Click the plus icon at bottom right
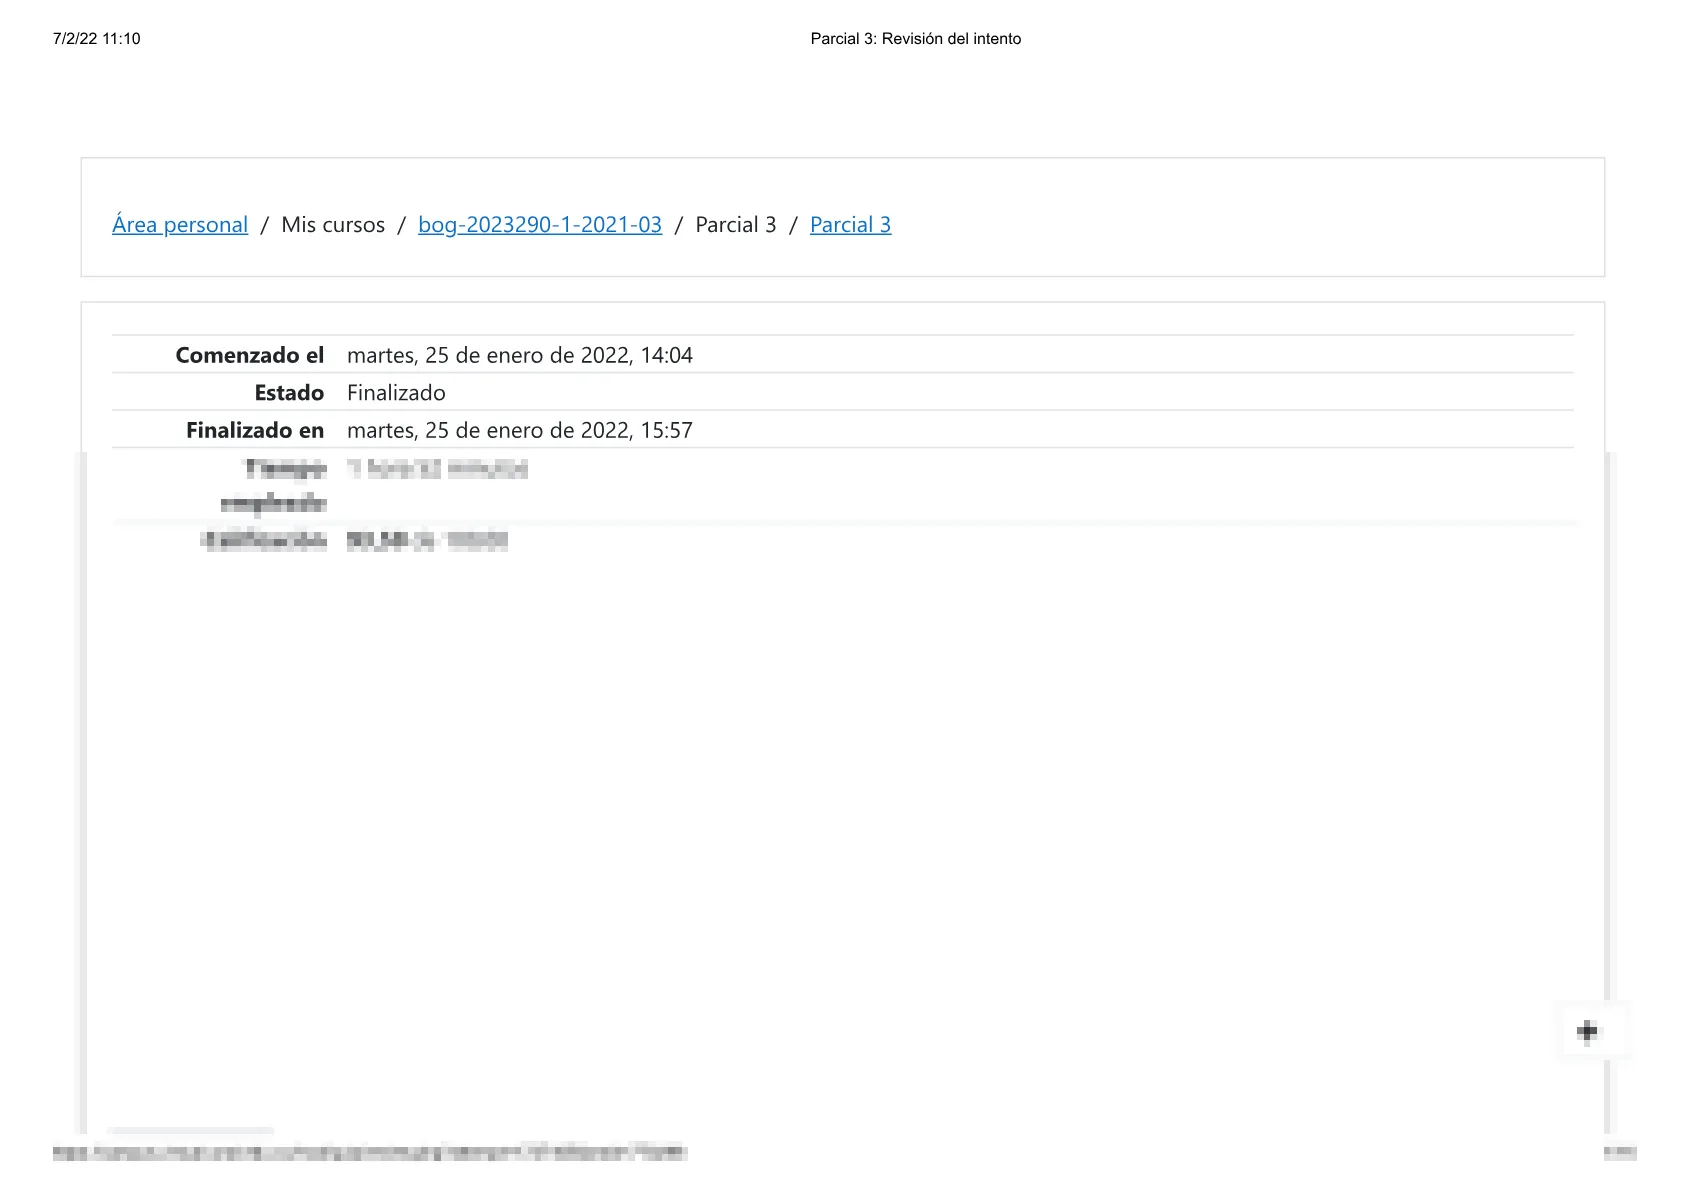The width and height of the screenshot is (1683, 1189). click(1587, 1031)
